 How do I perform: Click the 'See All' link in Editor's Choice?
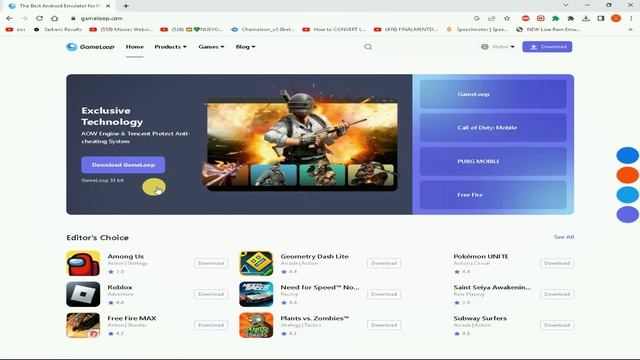tap(564, 237)
